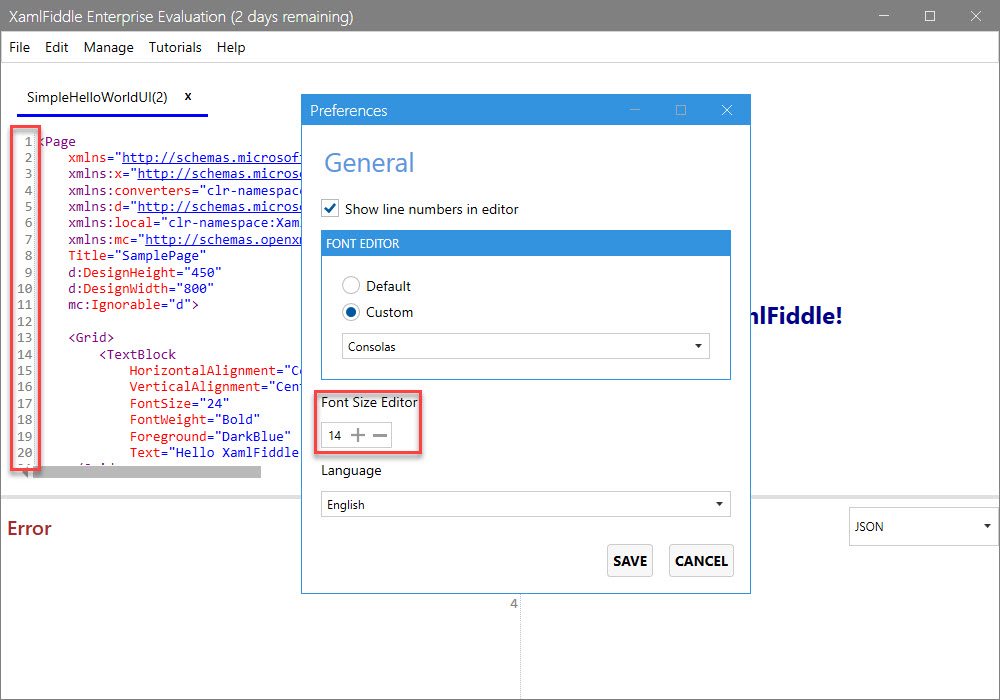The height and width of the screenshot is (700, 1000).
Task: Minimize the XamlFiddle main window
Action: (884, 16)
